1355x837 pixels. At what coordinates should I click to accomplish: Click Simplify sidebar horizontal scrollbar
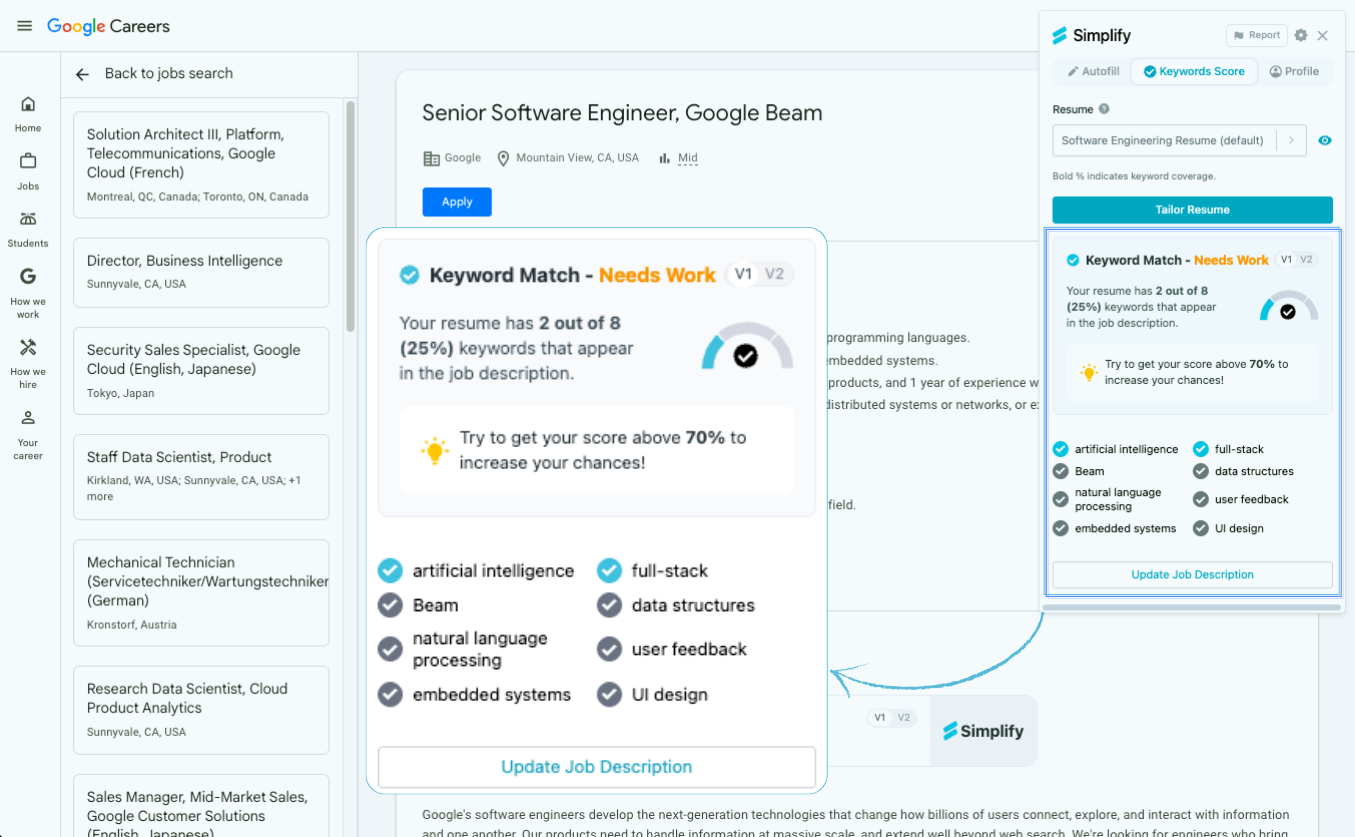(1191, 607)
